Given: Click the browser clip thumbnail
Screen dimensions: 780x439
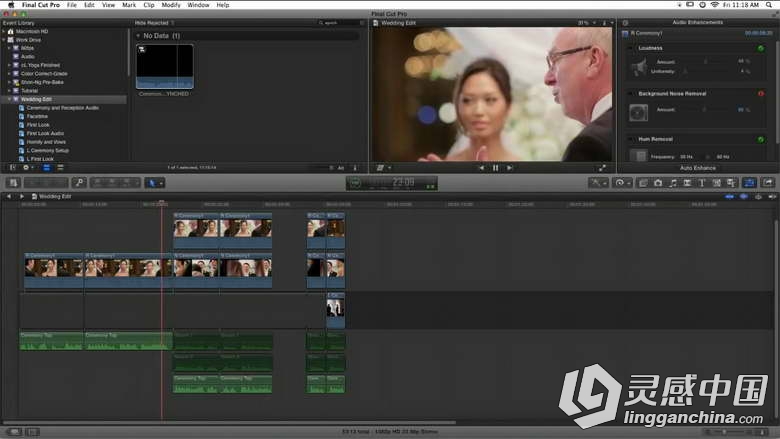Looking at the screenshot, I should pos(165,67).
